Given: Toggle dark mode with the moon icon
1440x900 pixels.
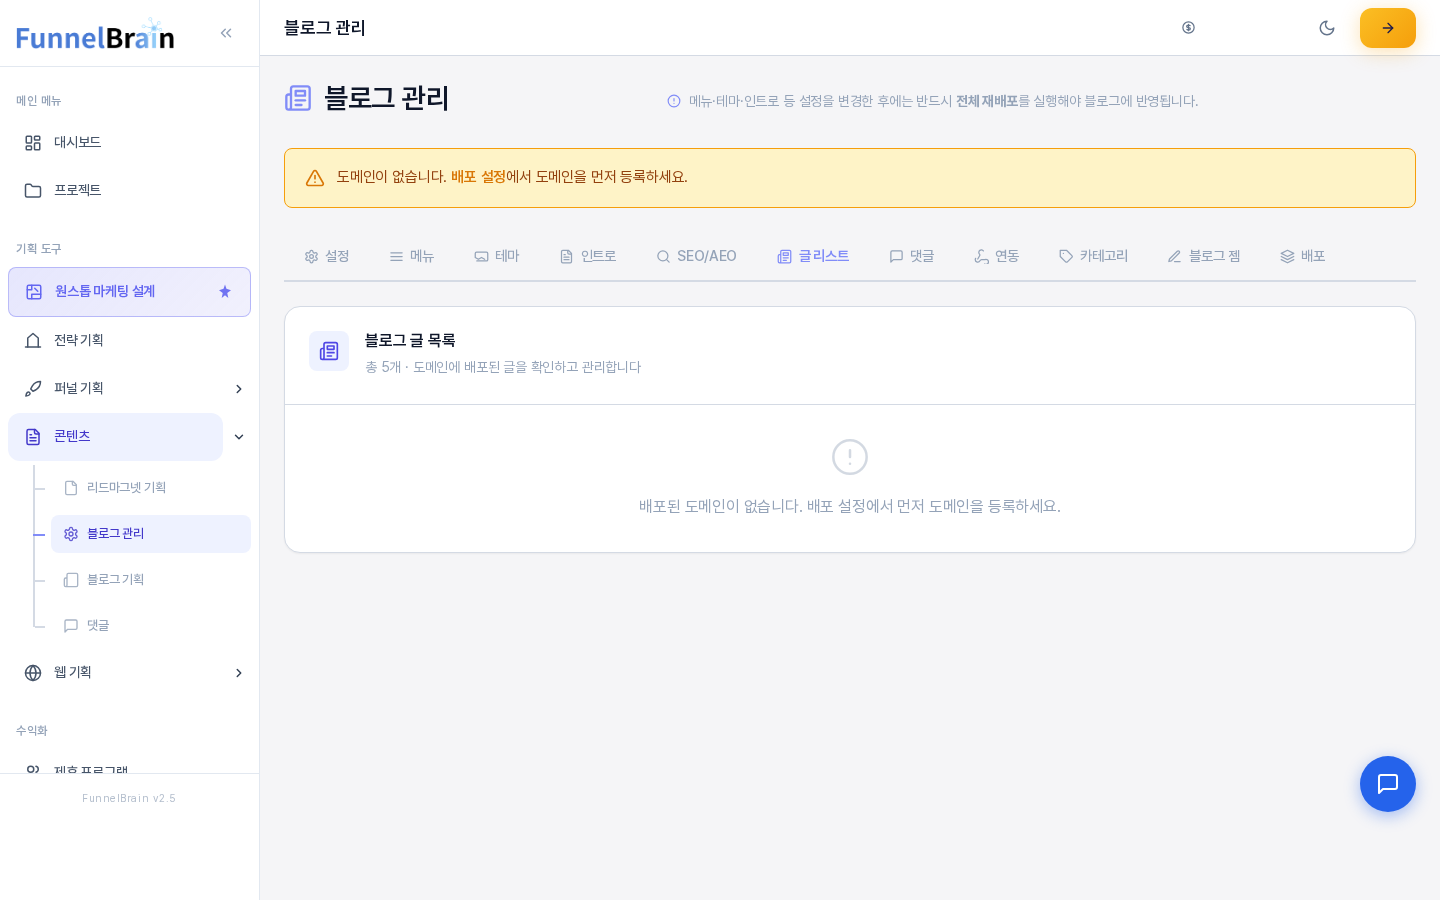Looking at the screenshot, I should click(x=1327, y=28).
